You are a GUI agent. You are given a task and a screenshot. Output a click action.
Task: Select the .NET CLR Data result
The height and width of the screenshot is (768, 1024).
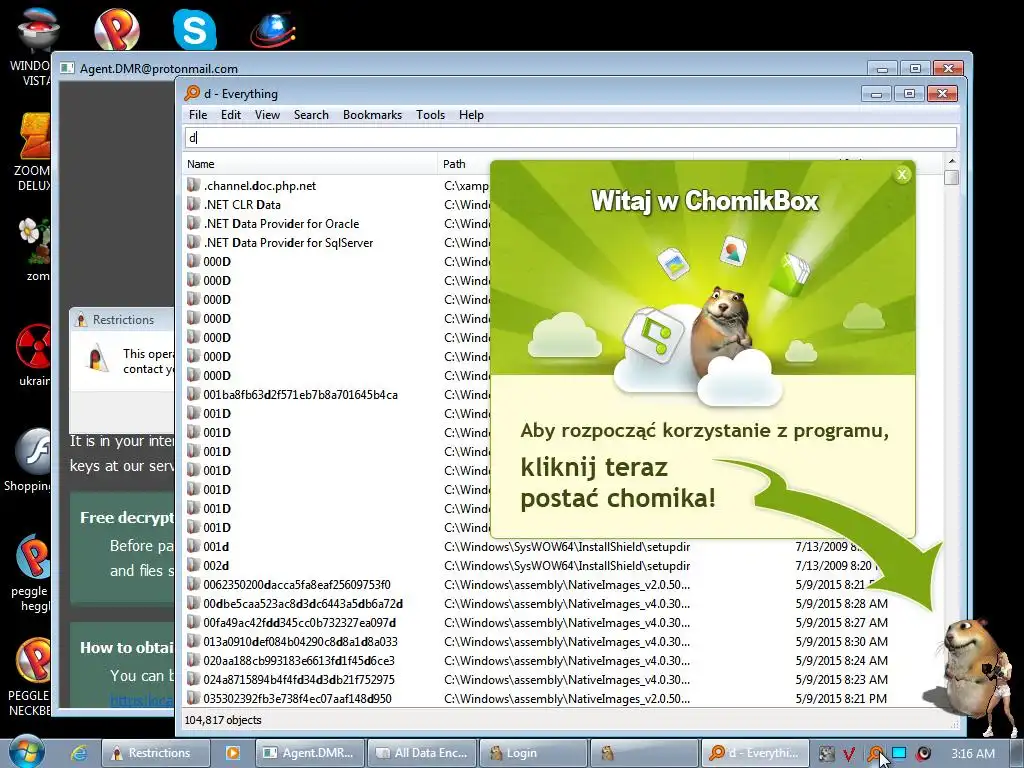click(242, 205)
